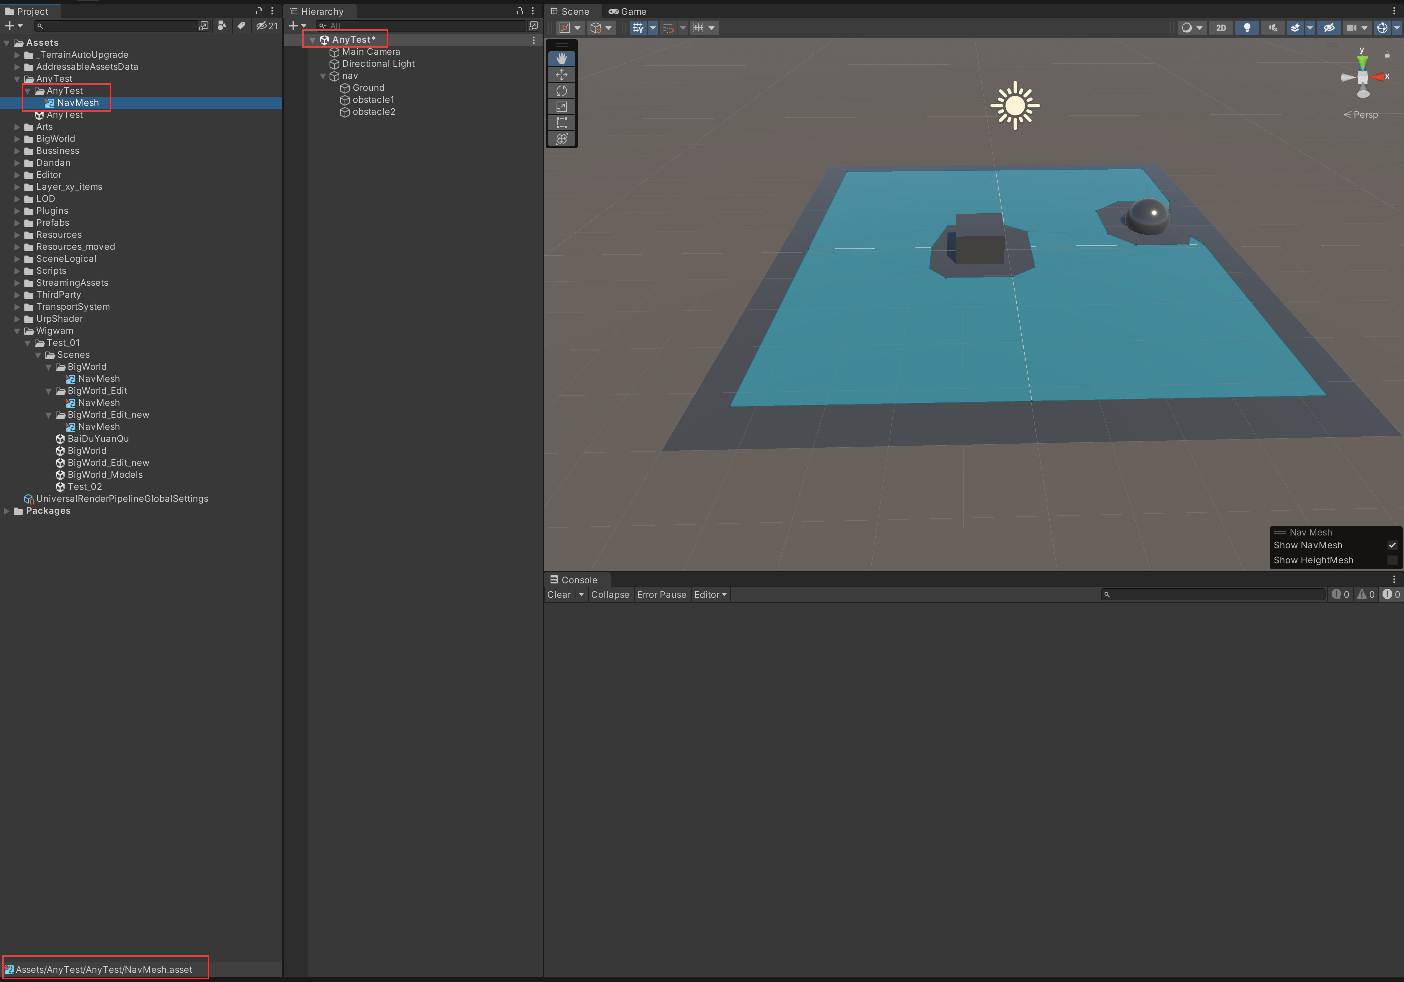Toggle scene lighting bulb icon

1247,28
